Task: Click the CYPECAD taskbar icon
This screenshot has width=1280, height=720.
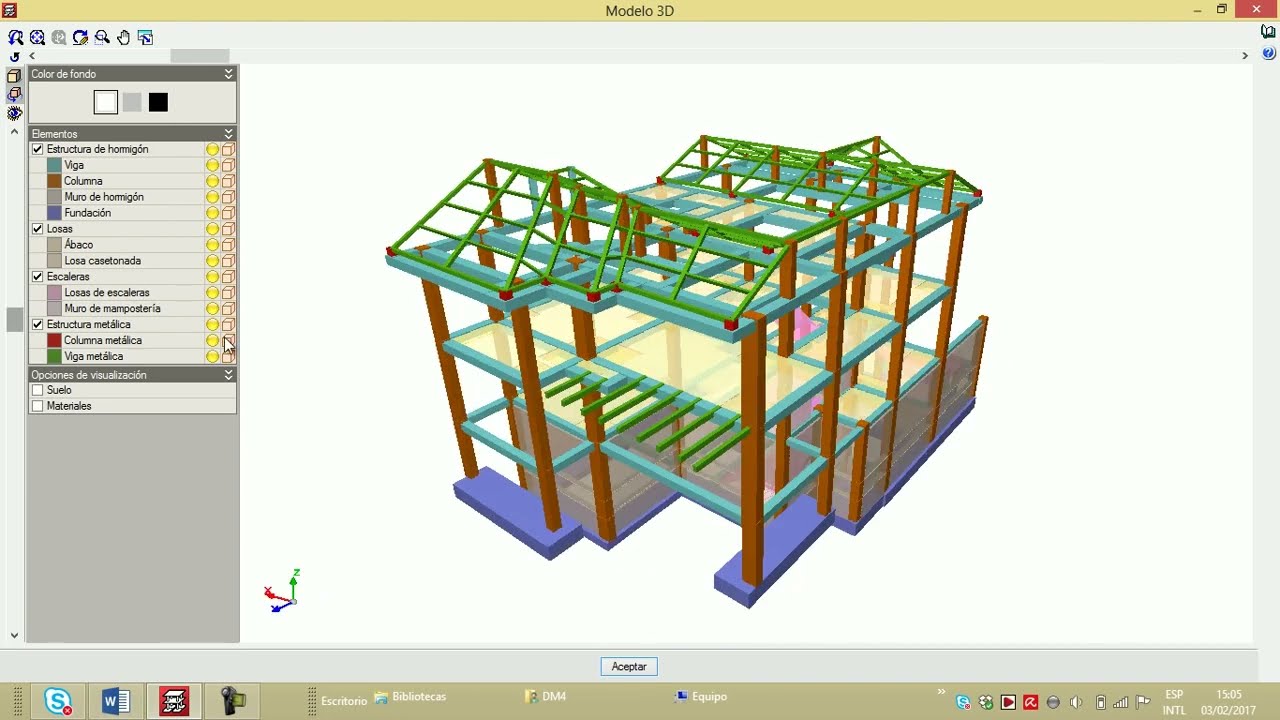Action: [174, 701]
